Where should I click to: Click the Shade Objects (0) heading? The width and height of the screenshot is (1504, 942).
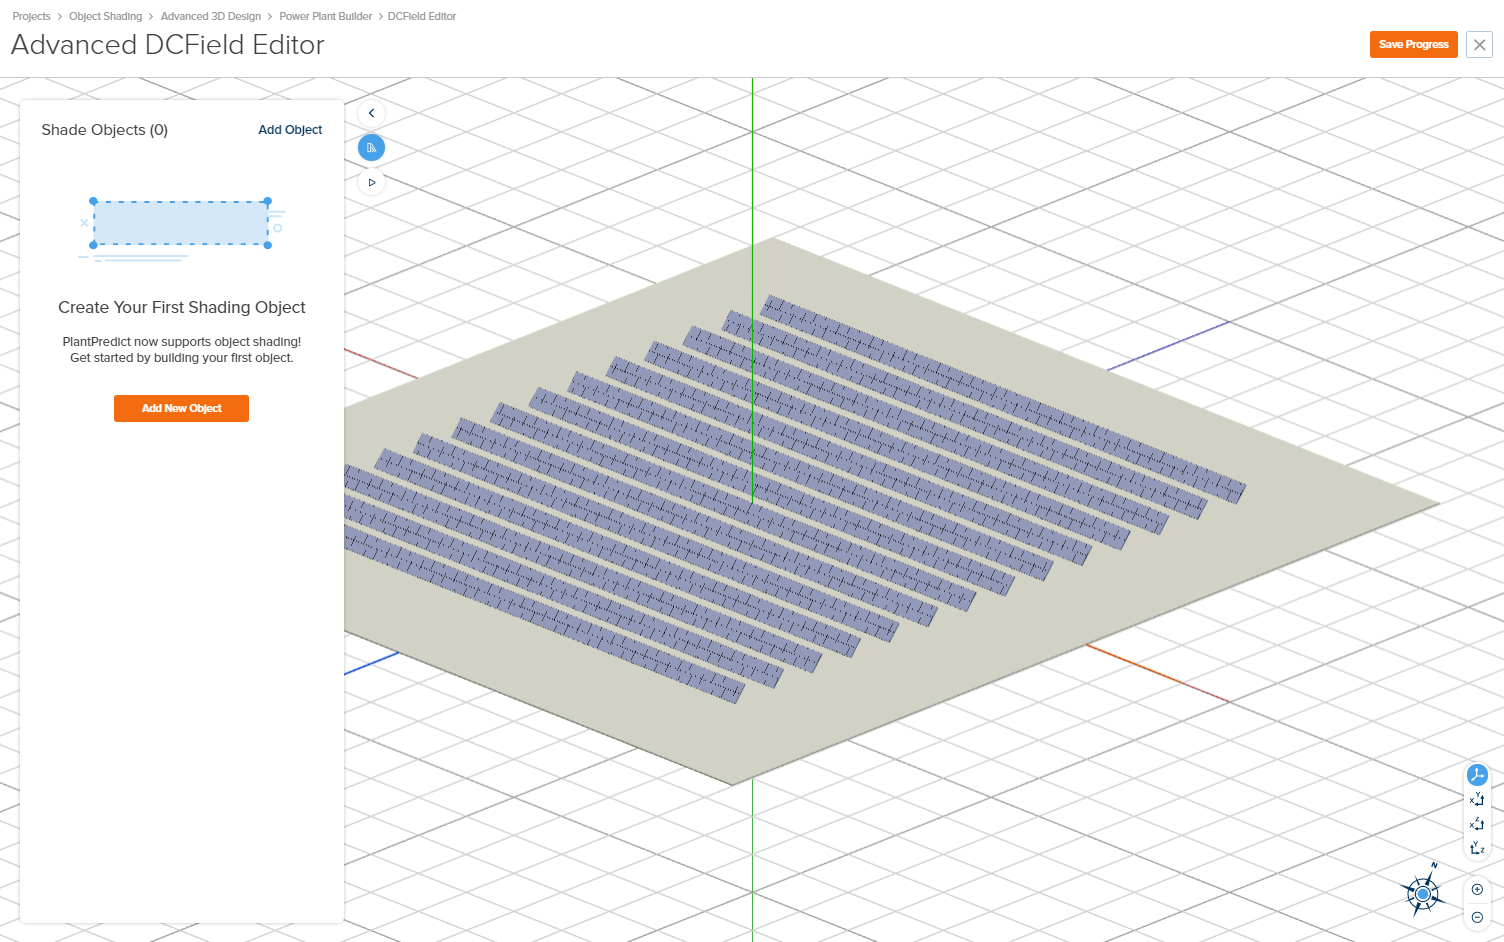104,130
